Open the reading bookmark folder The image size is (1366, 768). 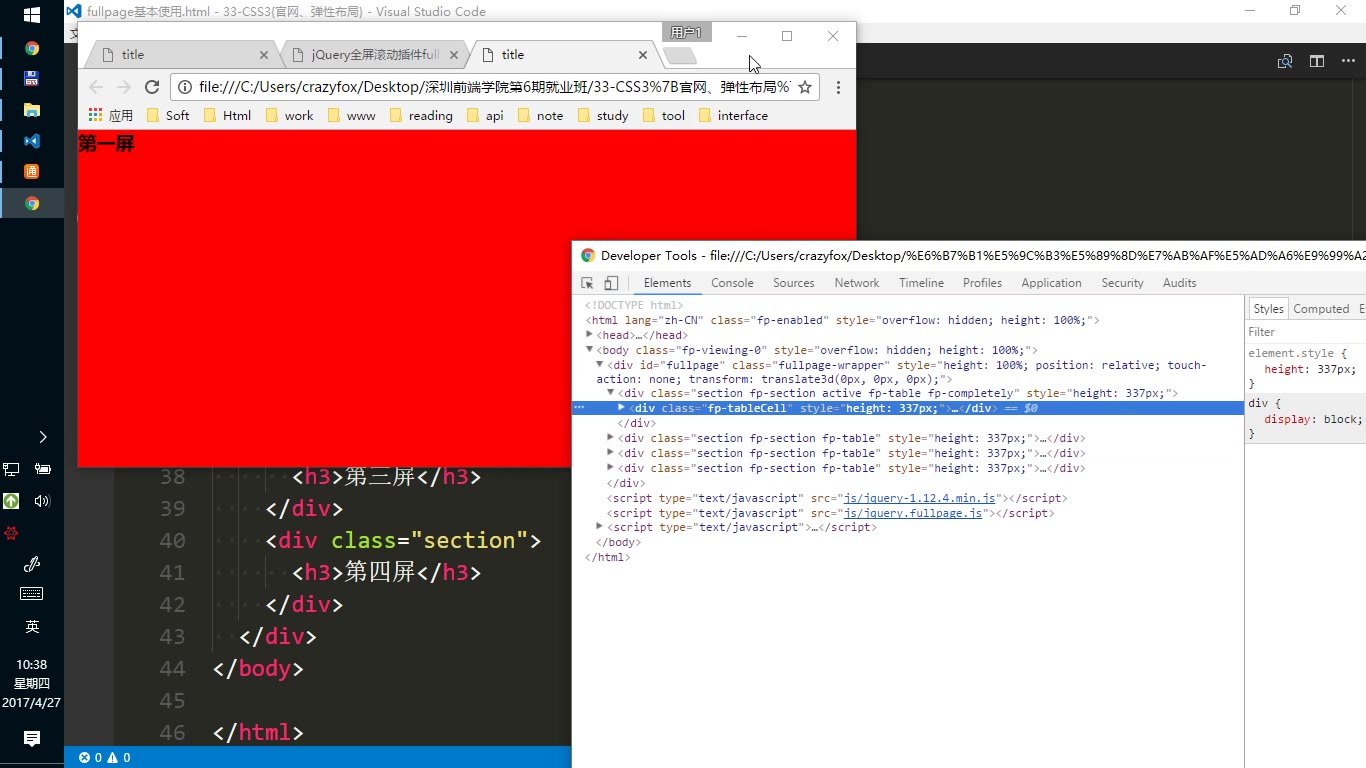[x=419, y=116]
